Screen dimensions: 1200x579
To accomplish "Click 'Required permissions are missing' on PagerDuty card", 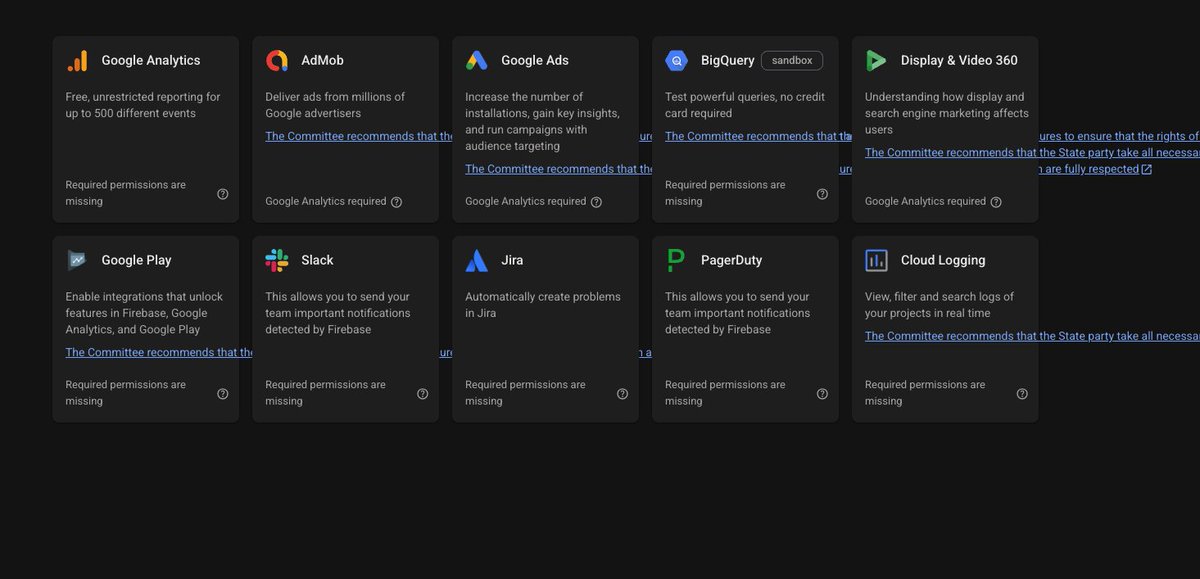I will pyautogui.click(x=725, y=393).
